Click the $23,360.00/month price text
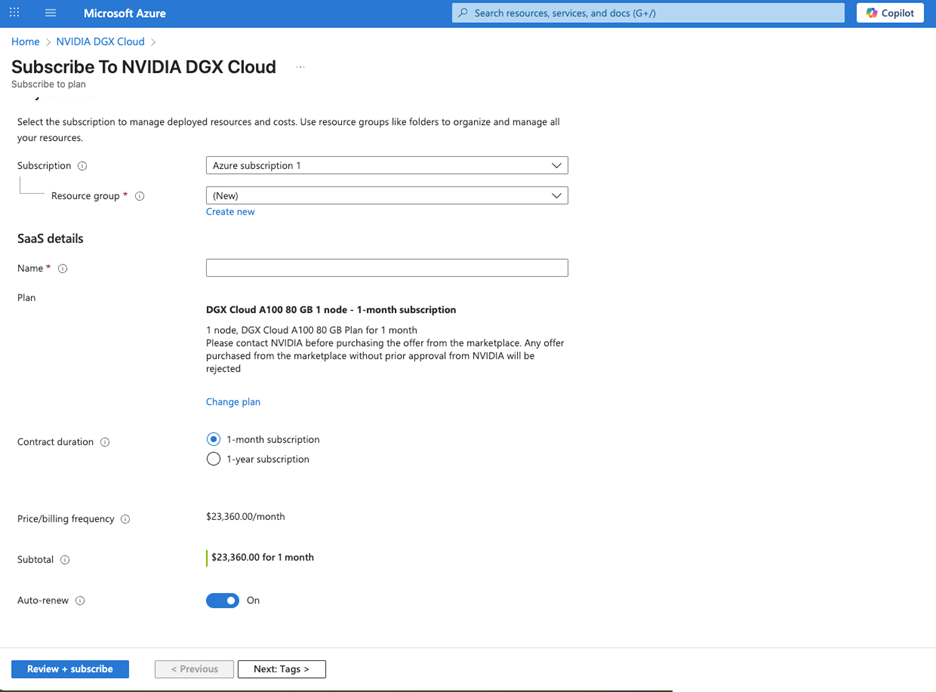Screen dimensions: 936x692 click(245, 516)
